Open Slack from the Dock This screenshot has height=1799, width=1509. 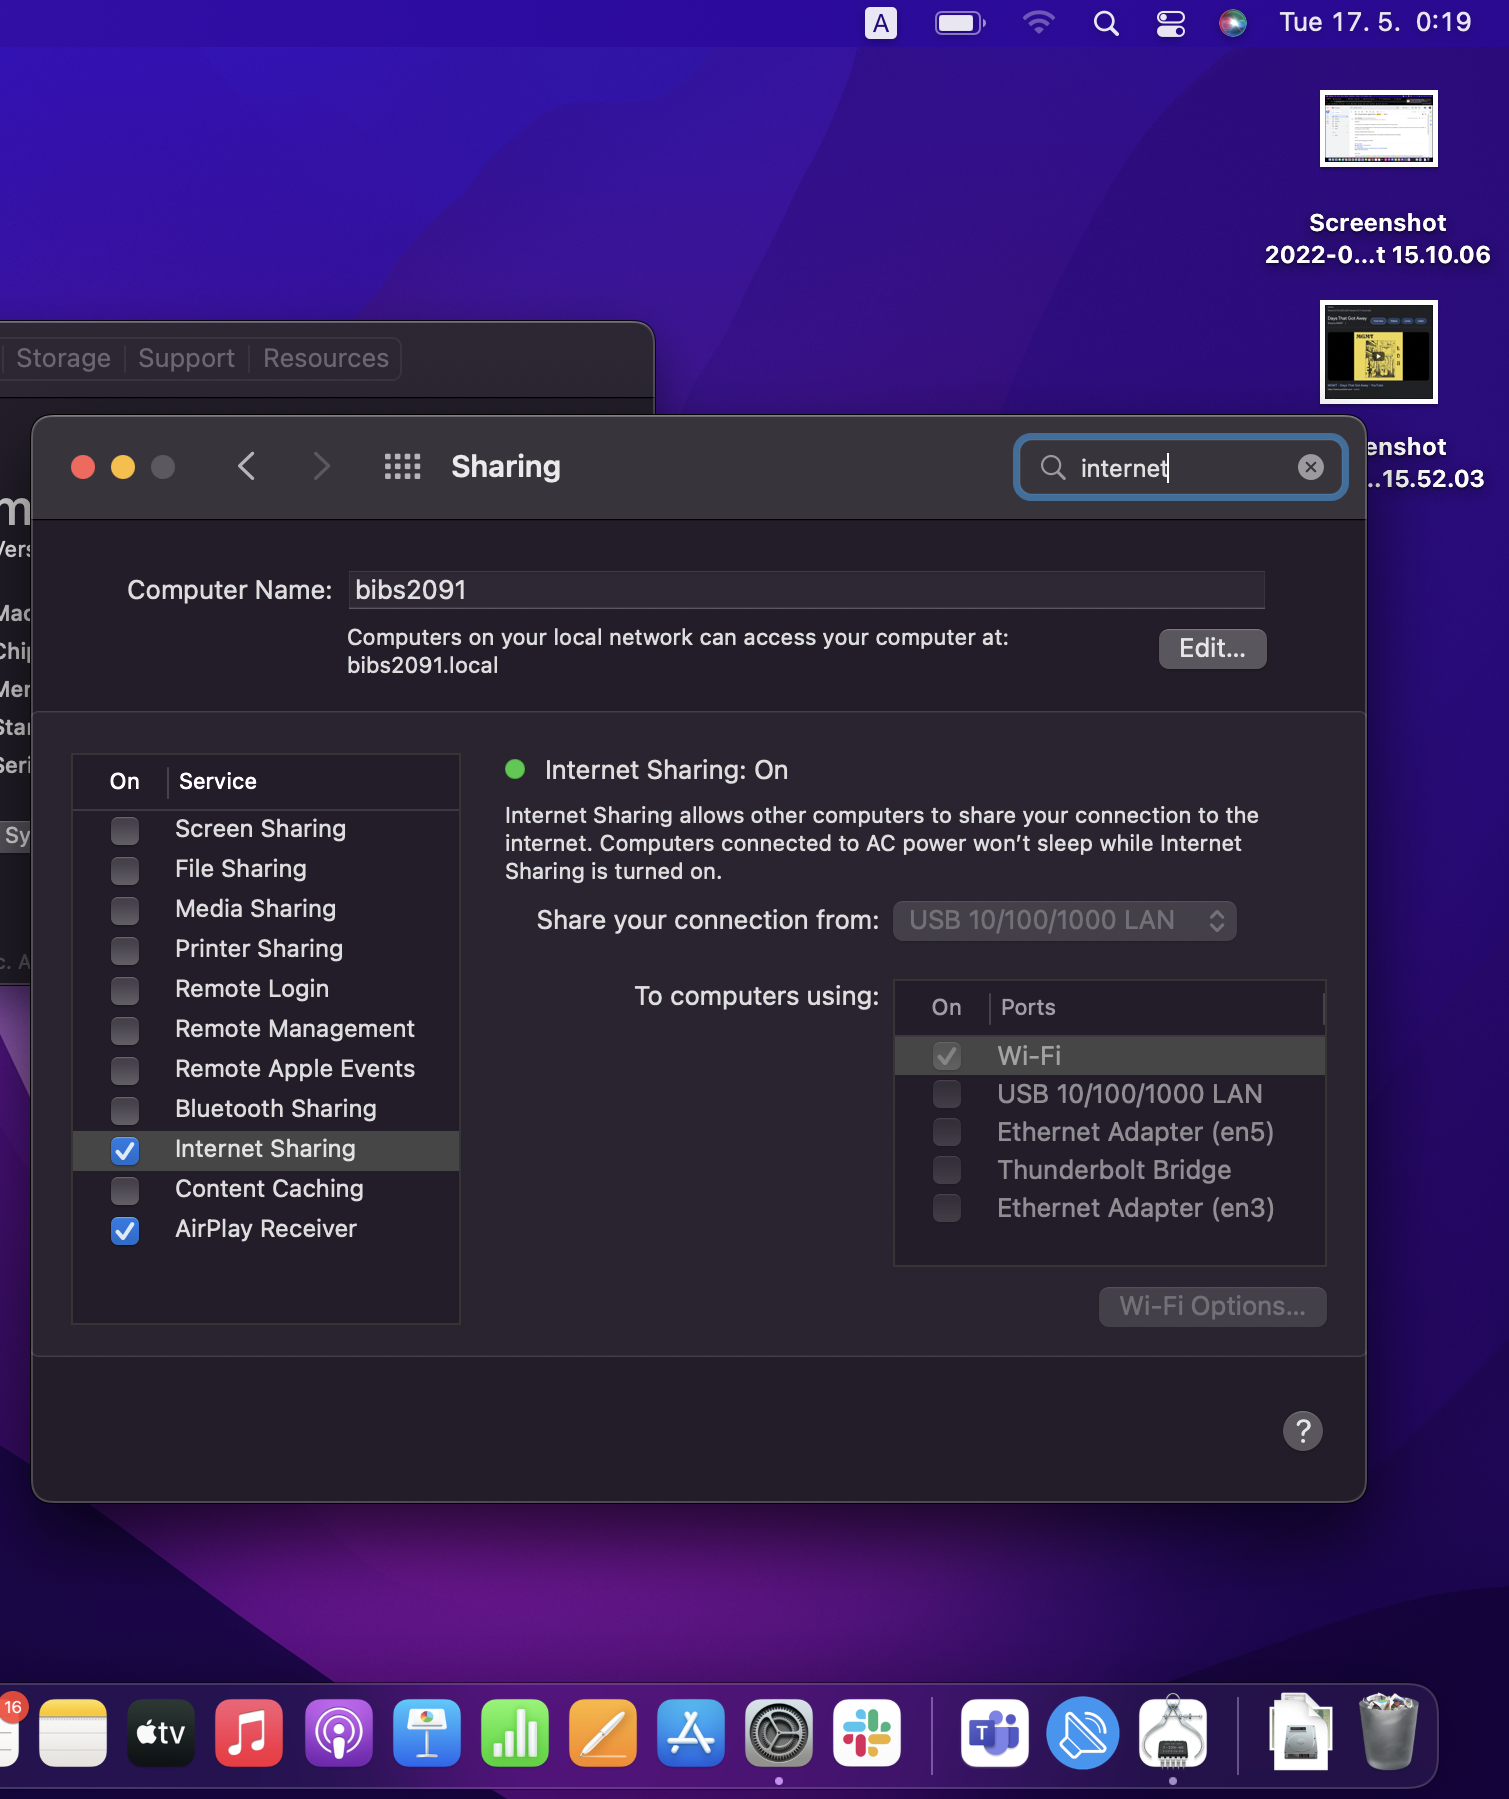click(x=867, y=1733)
